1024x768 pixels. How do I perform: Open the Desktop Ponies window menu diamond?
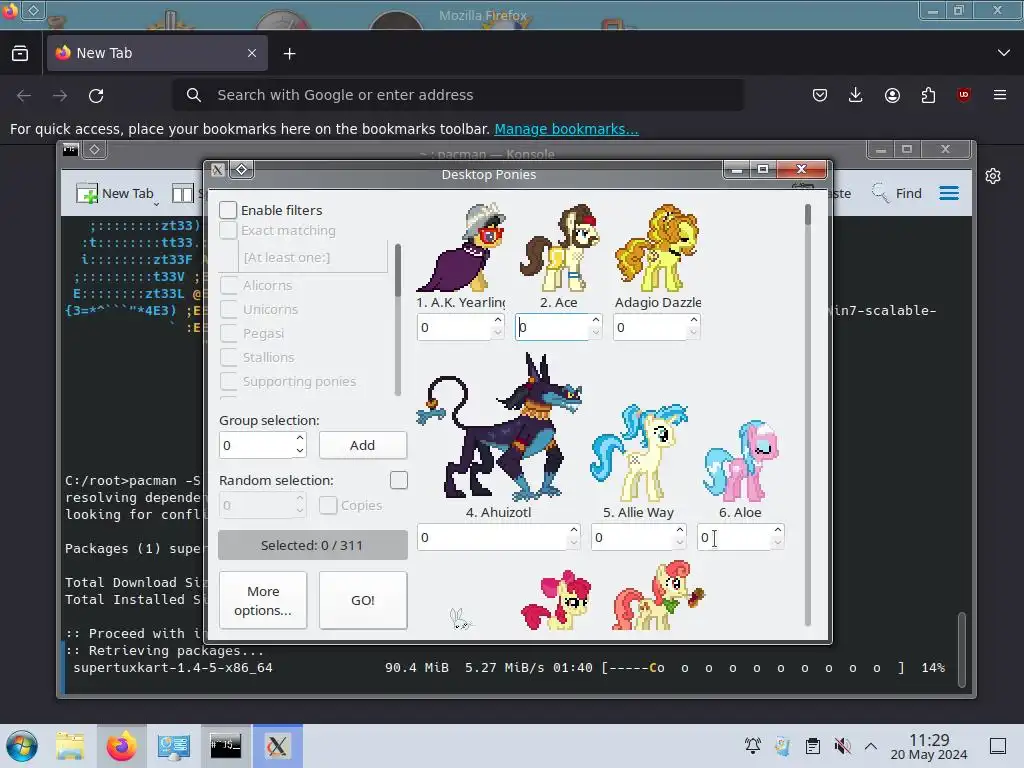(x=241, y=170)
